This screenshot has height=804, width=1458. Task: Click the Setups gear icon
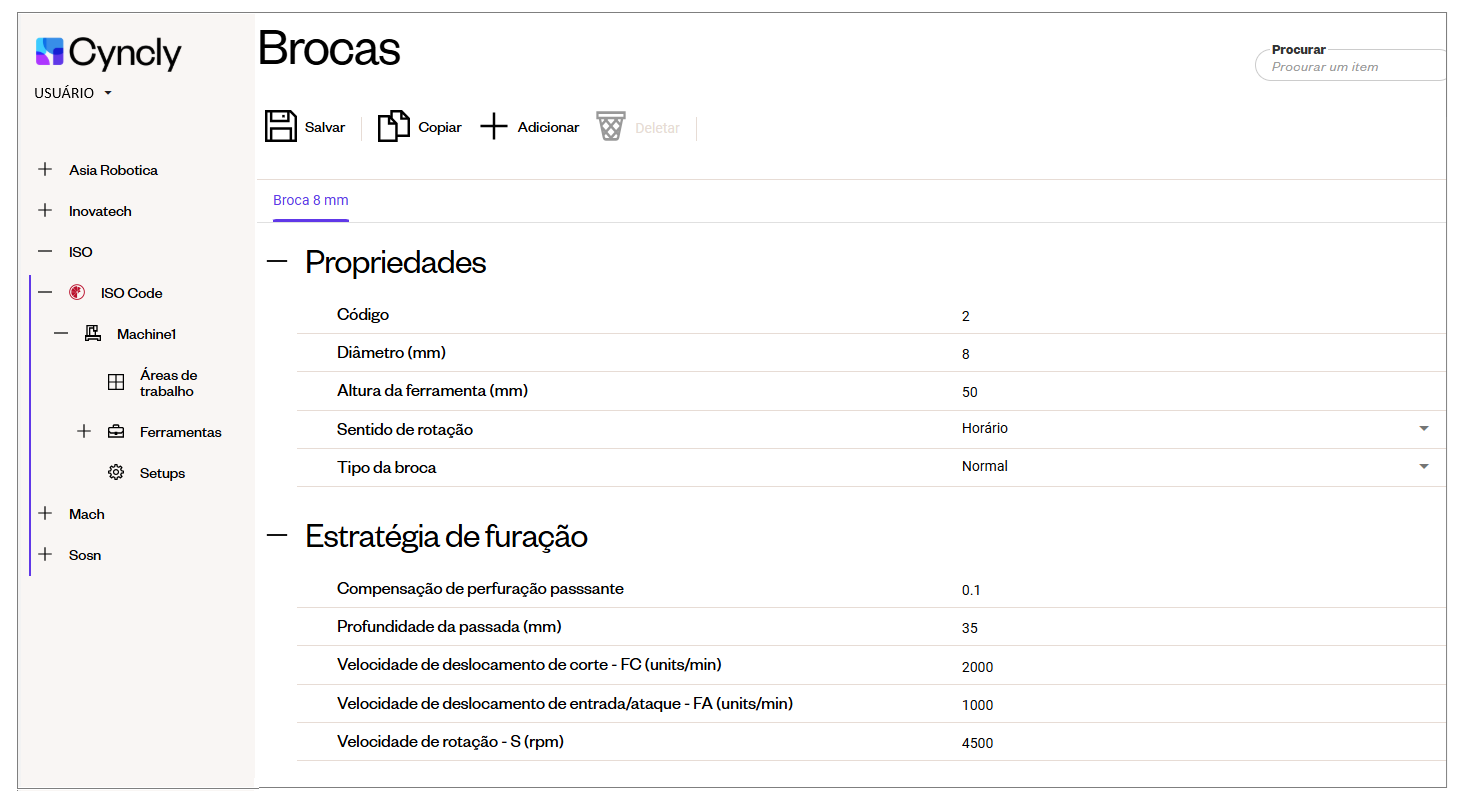coord(116,473)
